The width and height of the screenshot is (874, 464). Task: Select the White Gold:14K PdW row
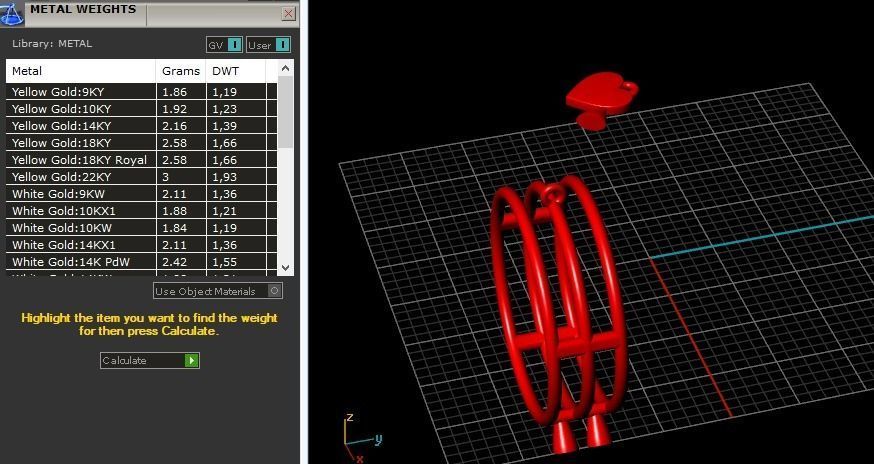pyautogui.click(x=142, y=262)
